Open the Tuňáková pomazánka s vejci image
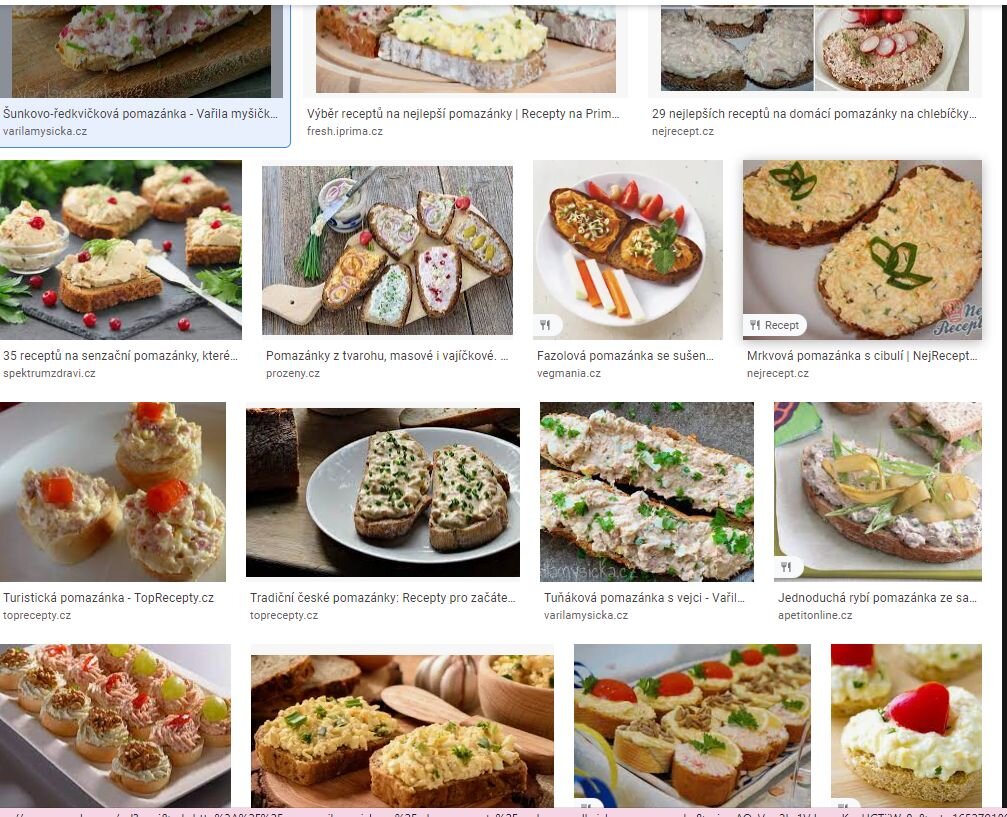Viewport: 1007px width, 817px height. click(x=647, y=491)
